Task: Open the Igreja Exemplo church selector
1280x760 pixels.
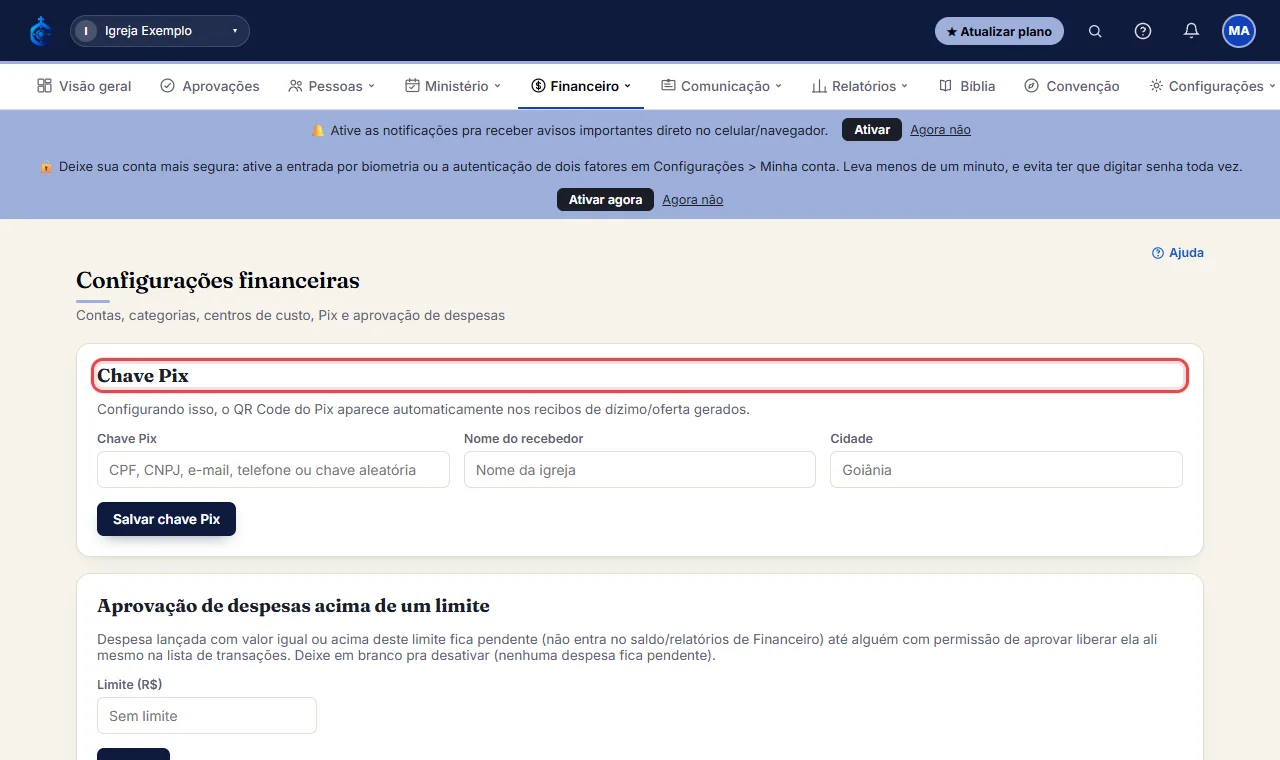Action: coord(160,31)
